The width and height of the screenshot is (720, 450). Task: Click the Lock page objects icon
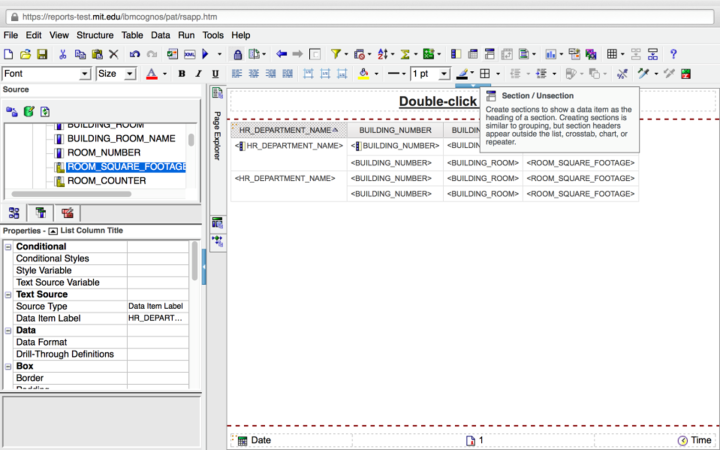click(237, 54)
